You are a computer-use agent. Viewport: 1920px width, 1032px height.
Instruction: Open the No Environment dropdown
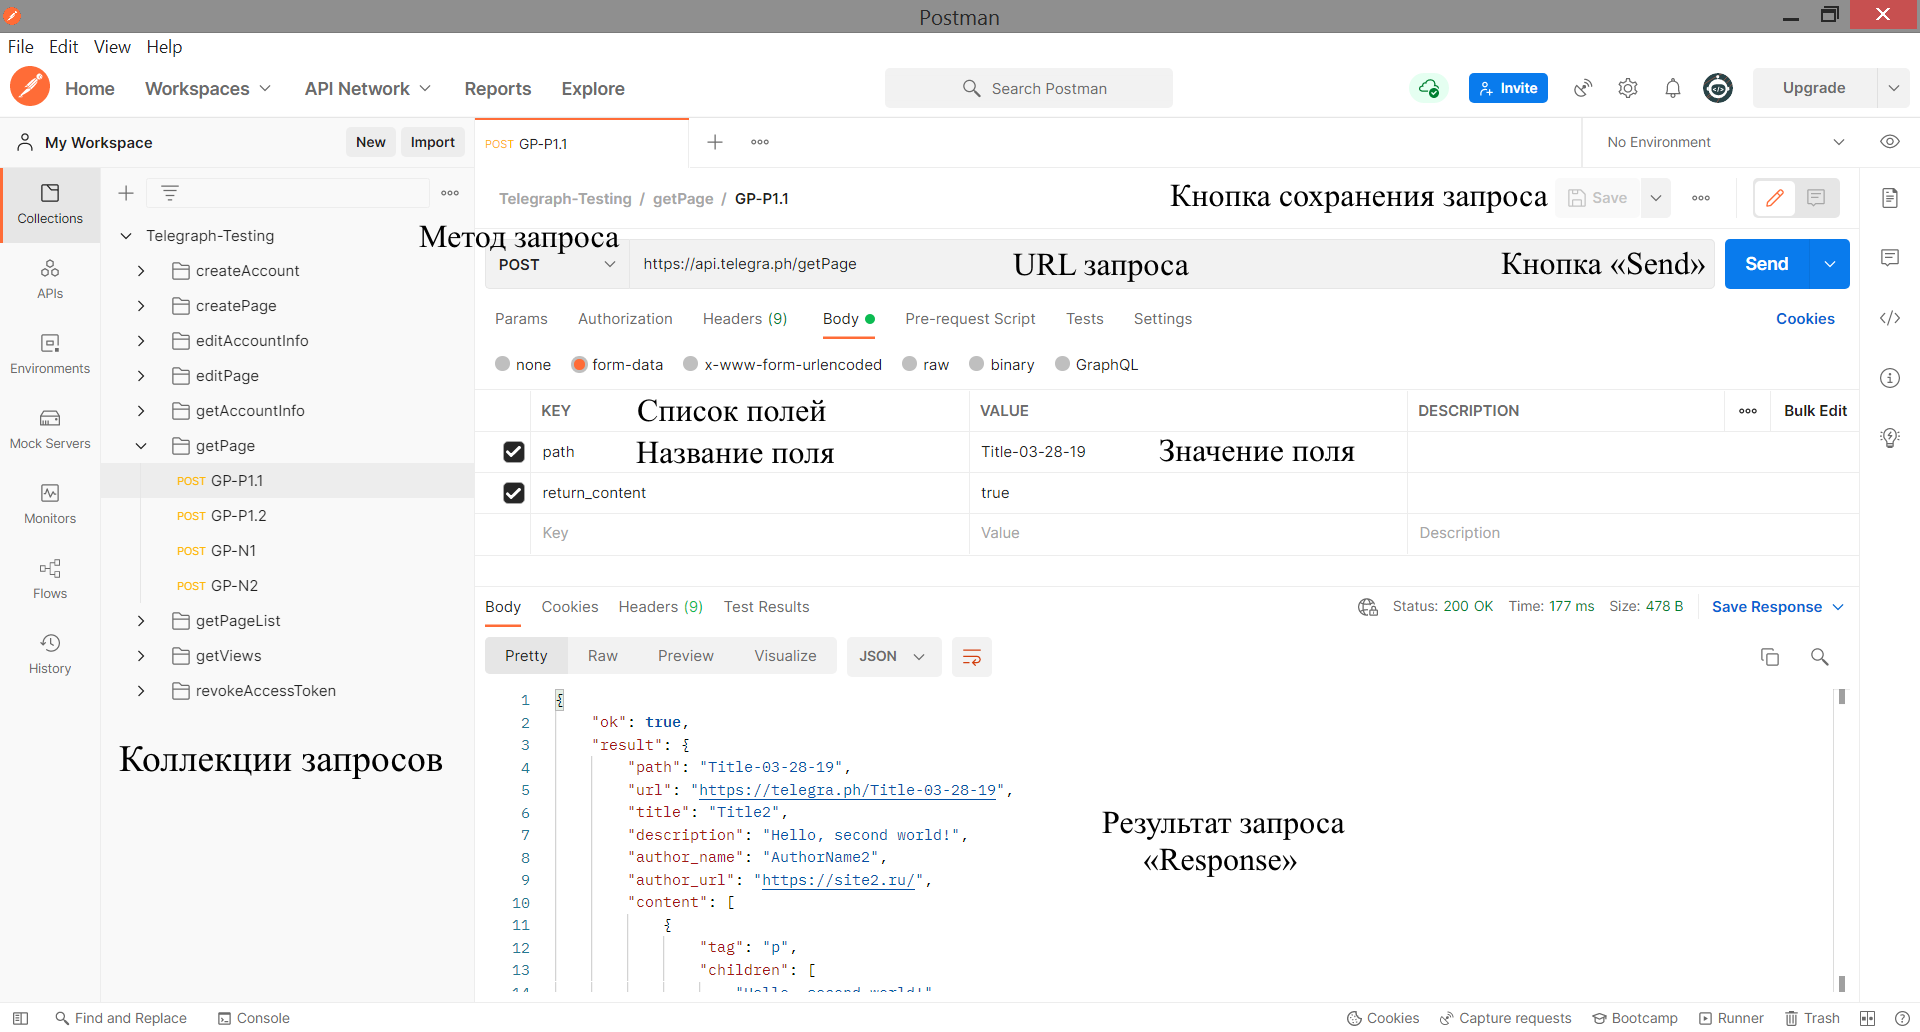coord(1726,142)
